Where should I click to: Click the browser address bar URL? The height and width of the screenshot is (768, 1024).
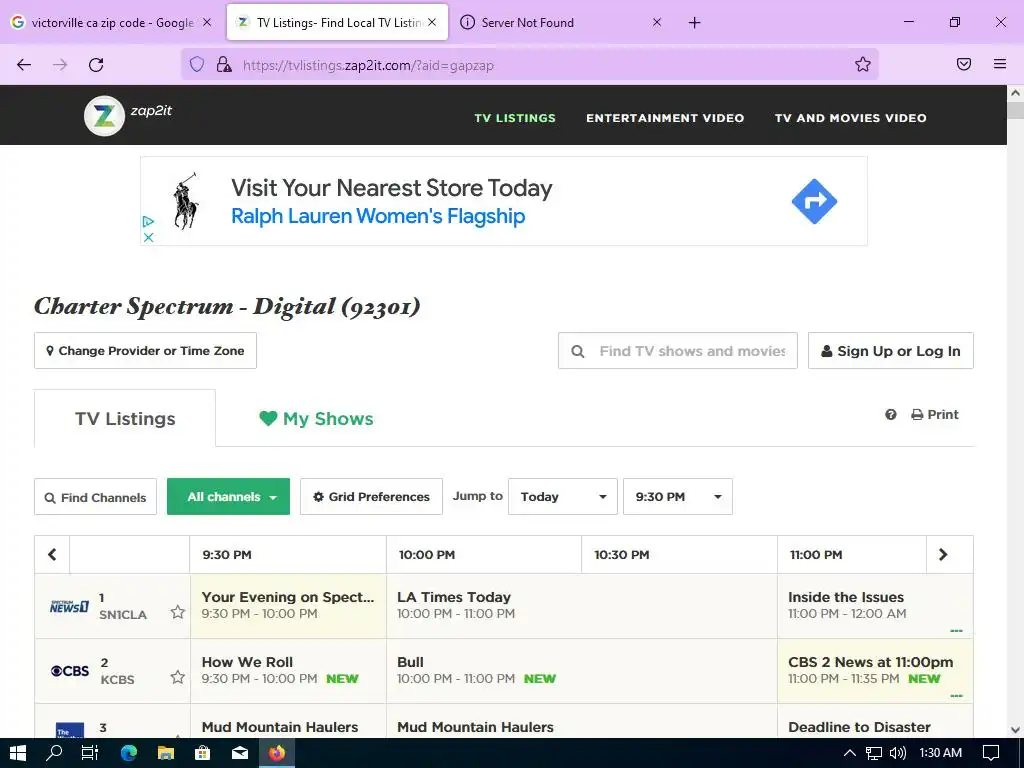pyautogui.click(x=368, y=65)
